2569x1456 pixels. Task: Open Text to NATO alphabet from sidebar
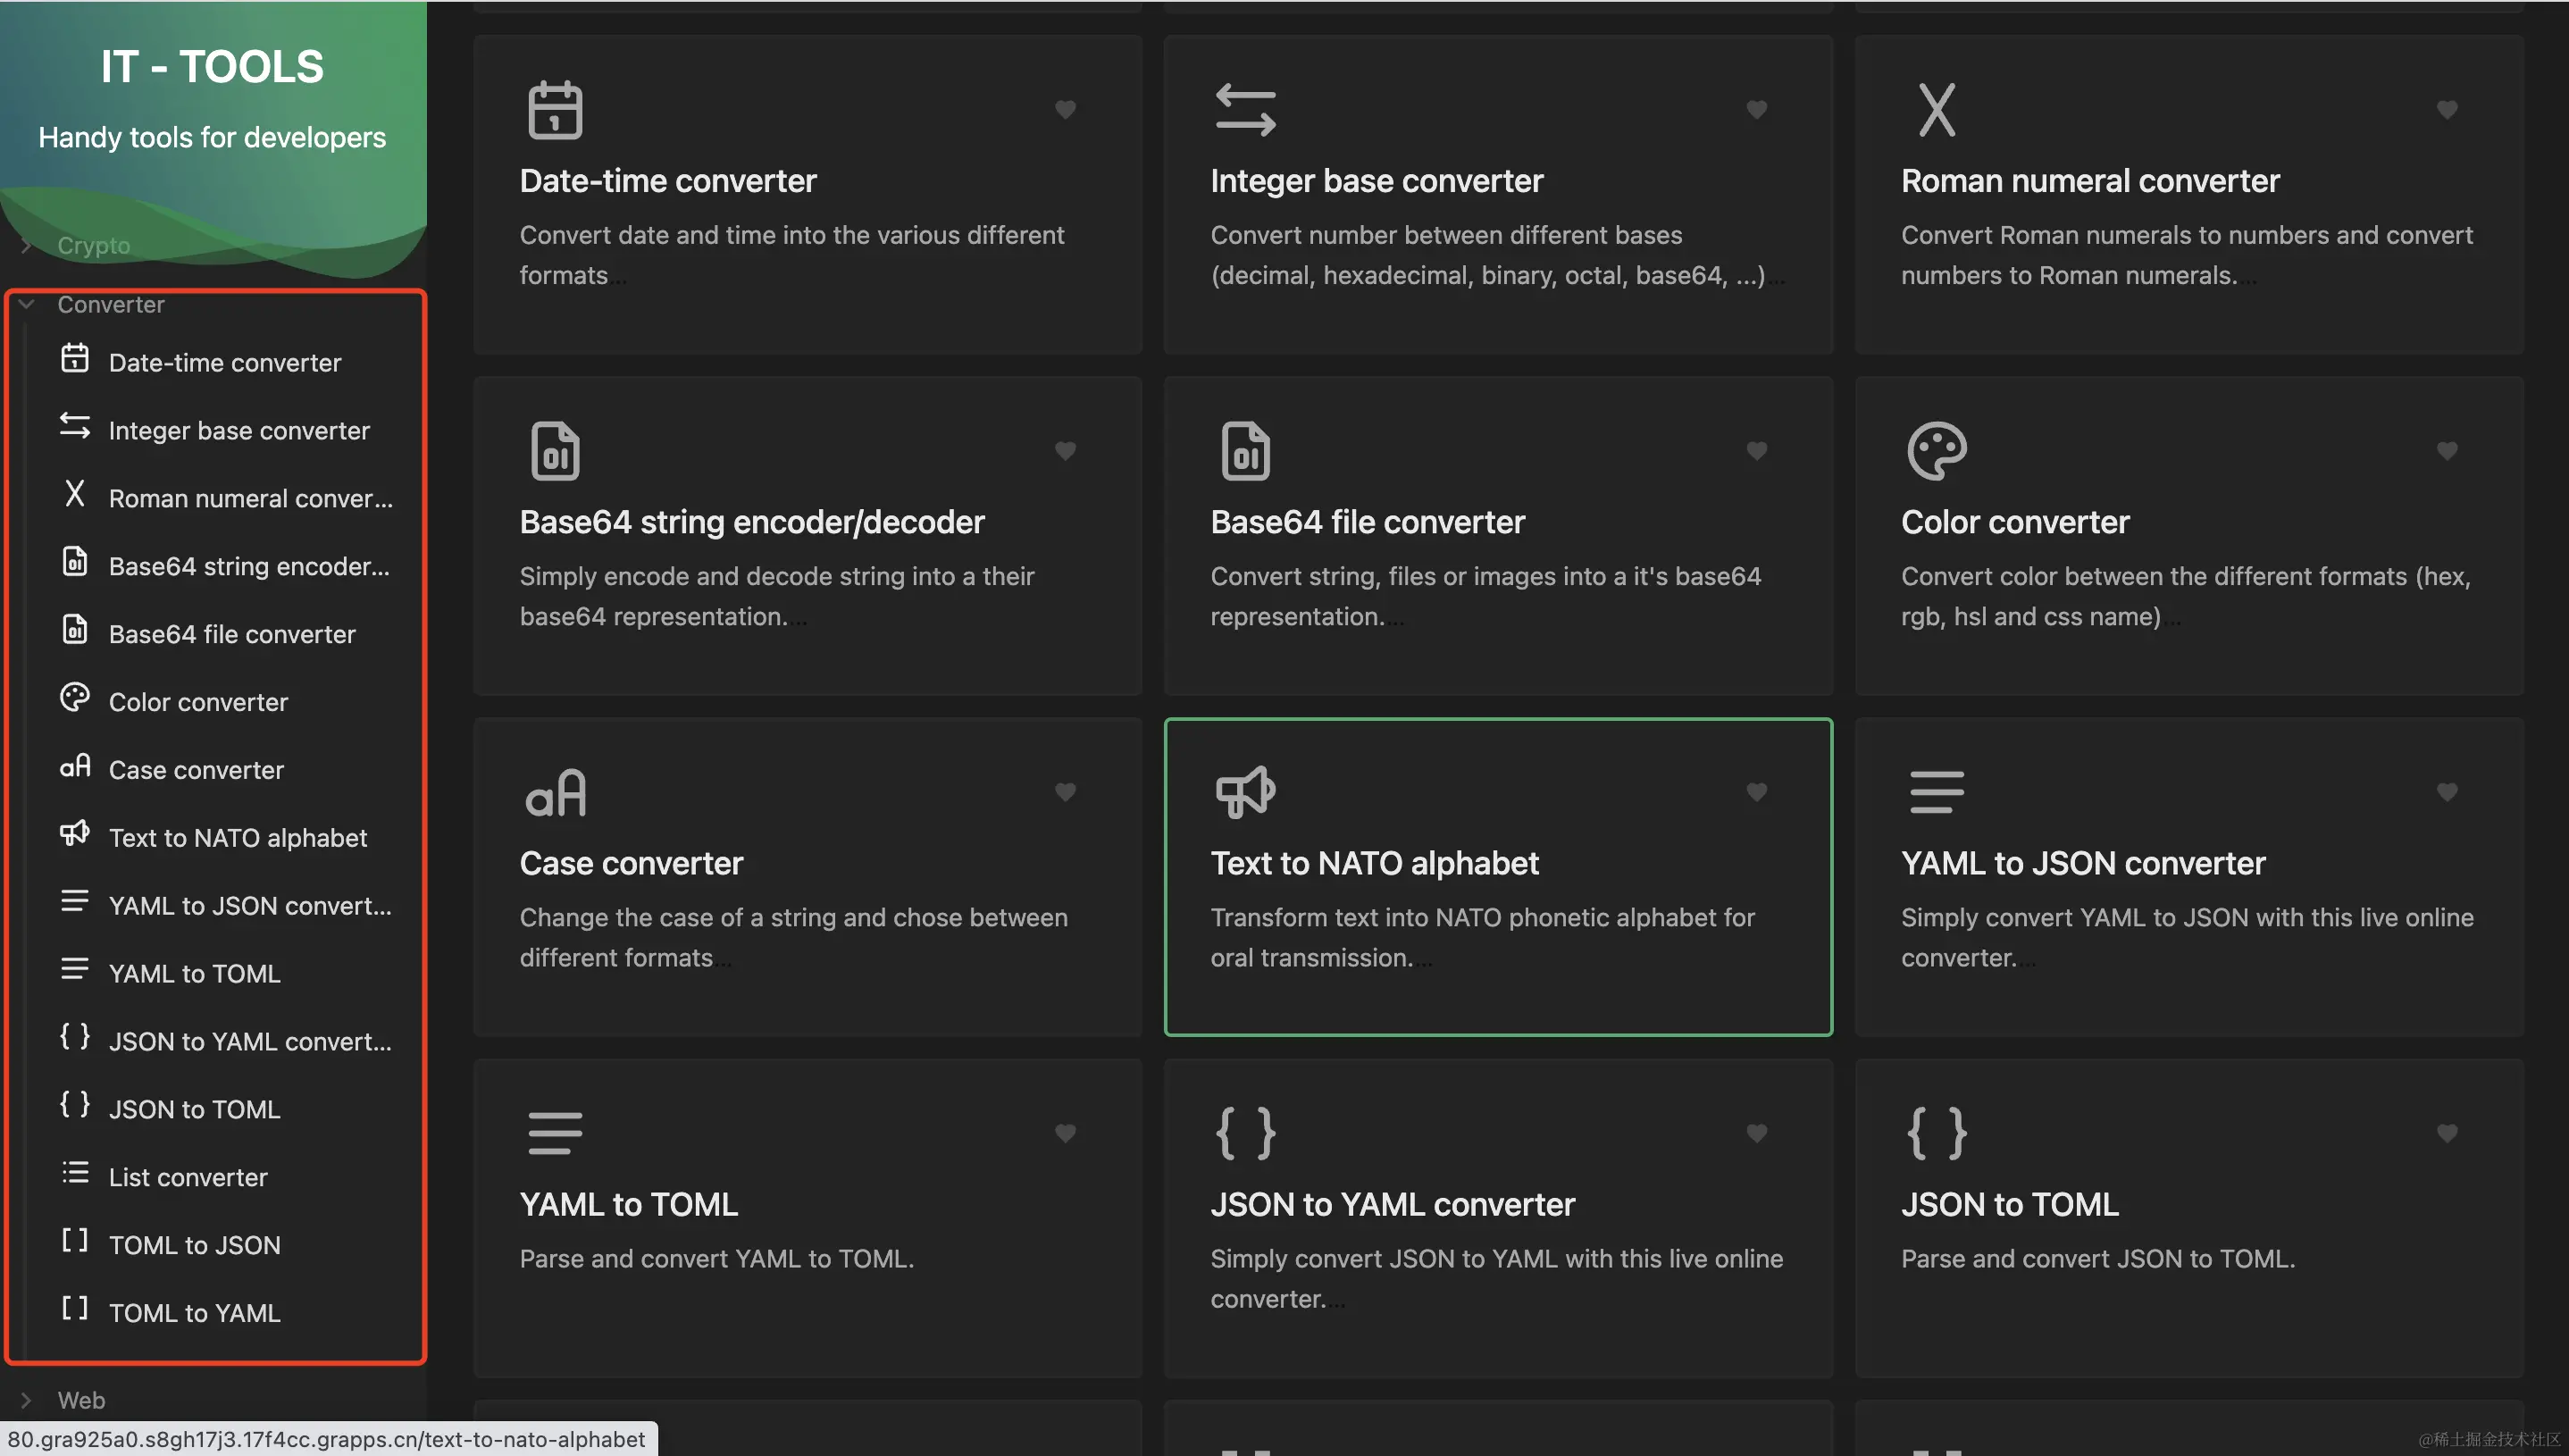(238, 838)
